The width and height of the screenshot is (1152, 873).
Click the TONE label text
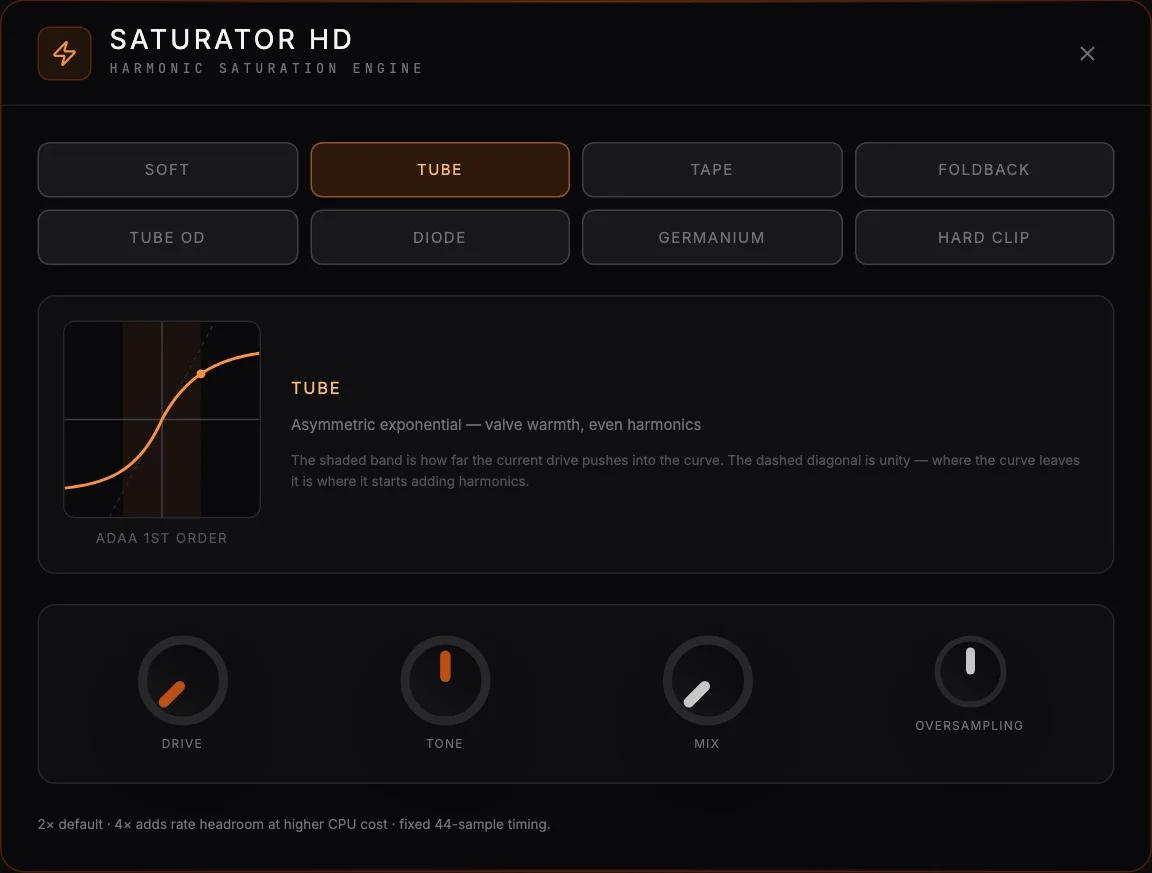[x=444, y=744]
